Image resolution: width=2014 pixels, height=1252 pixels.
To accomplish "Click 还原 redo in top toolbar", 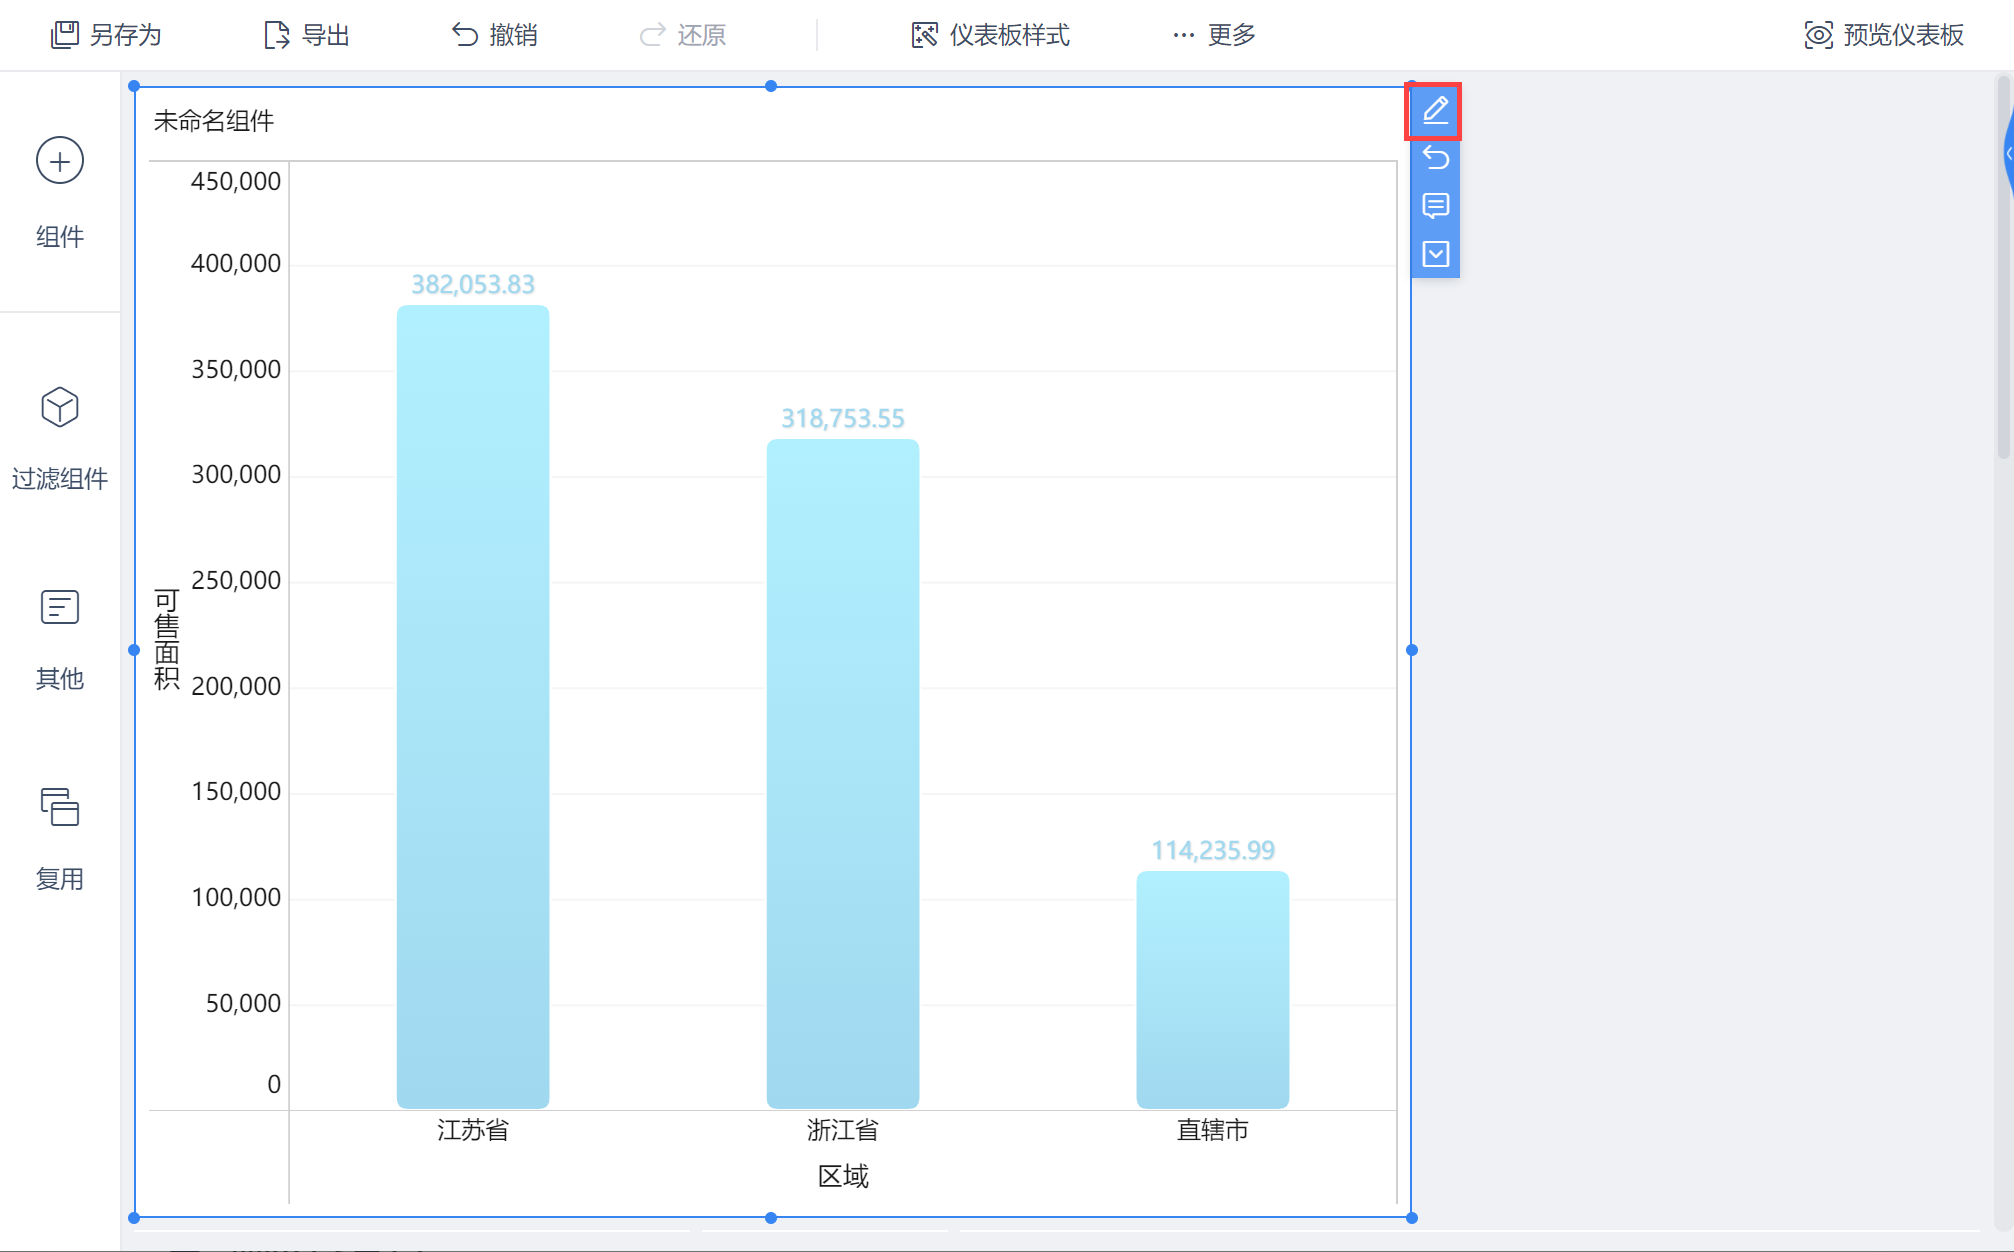I will [x=683, y=35].
